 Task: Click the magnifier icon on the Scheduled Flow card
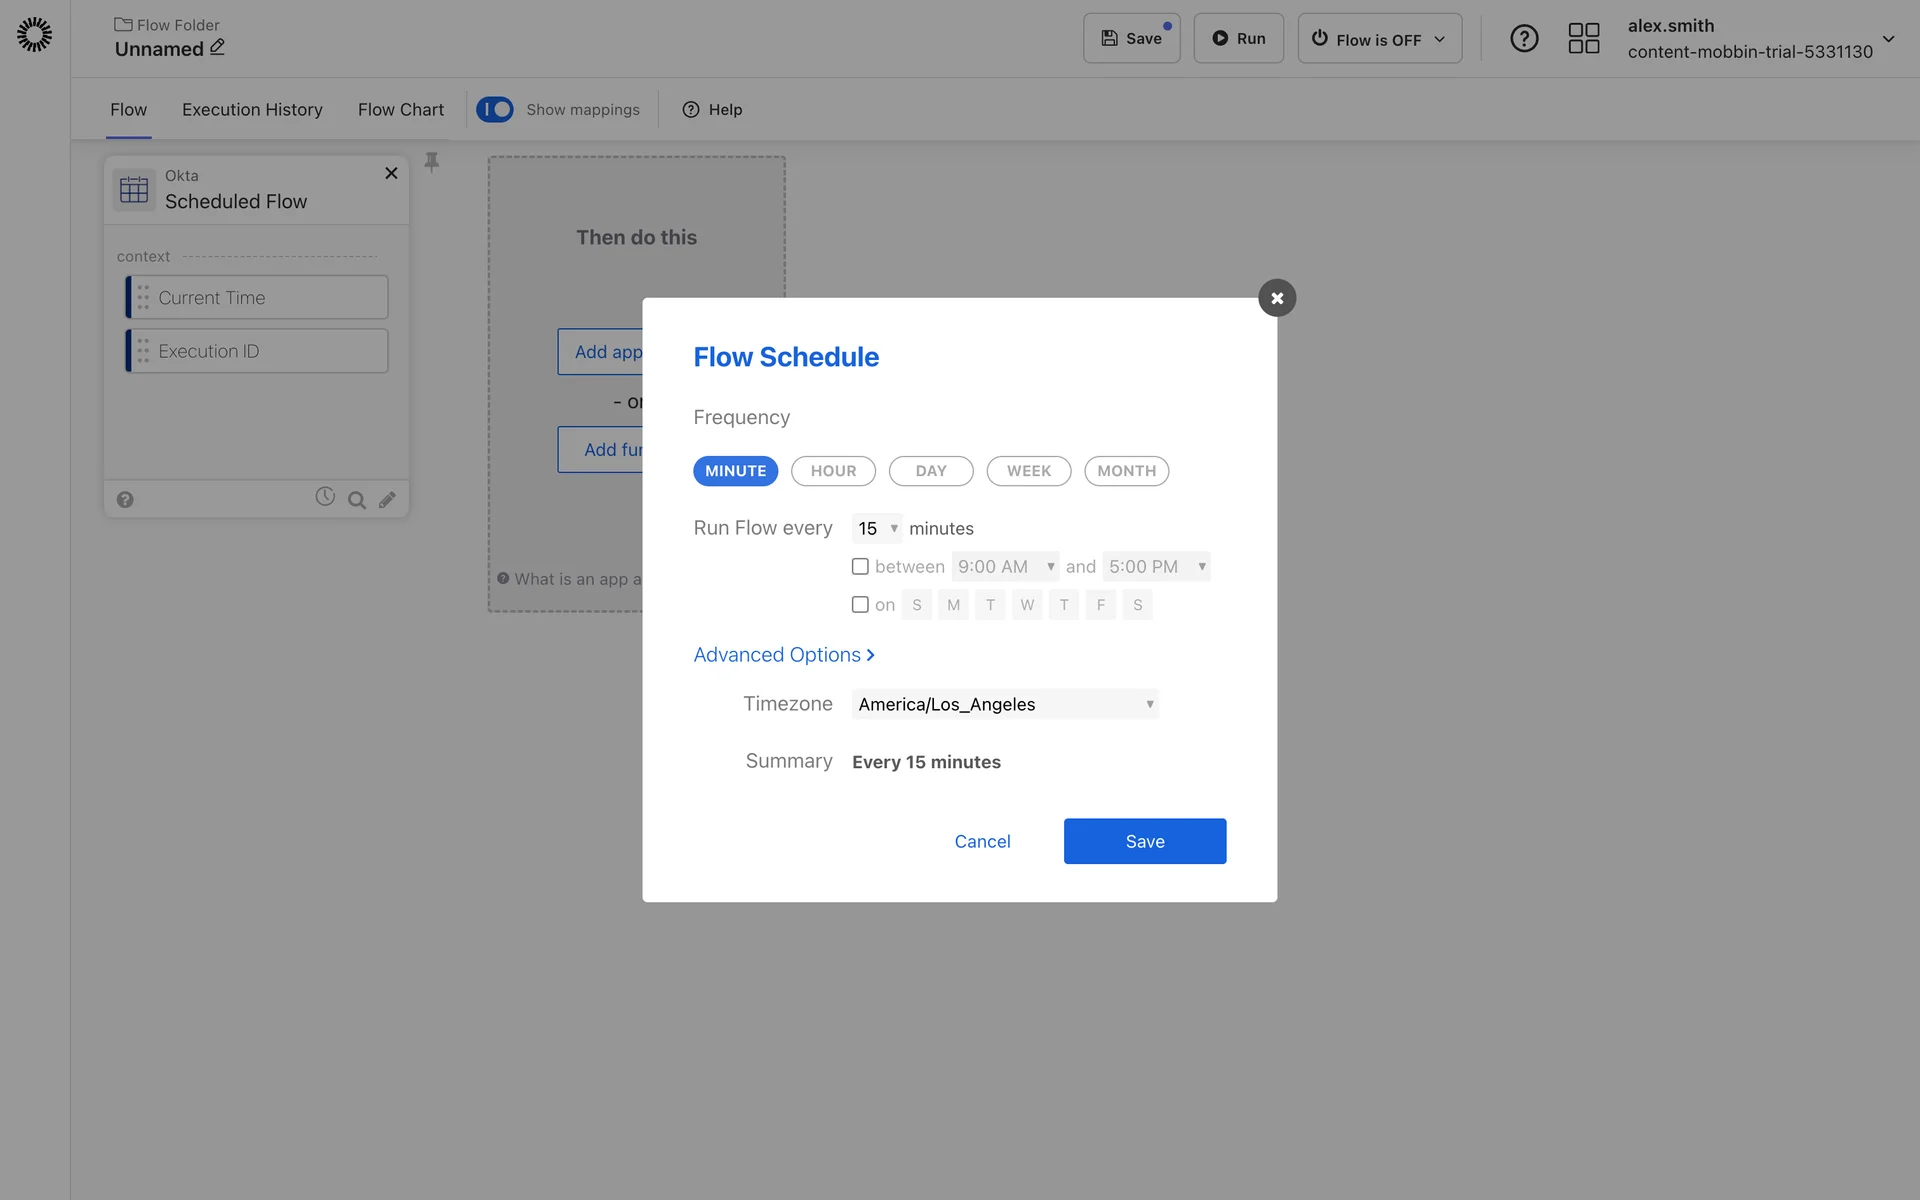pyautogui.click(x=356, y=500)
